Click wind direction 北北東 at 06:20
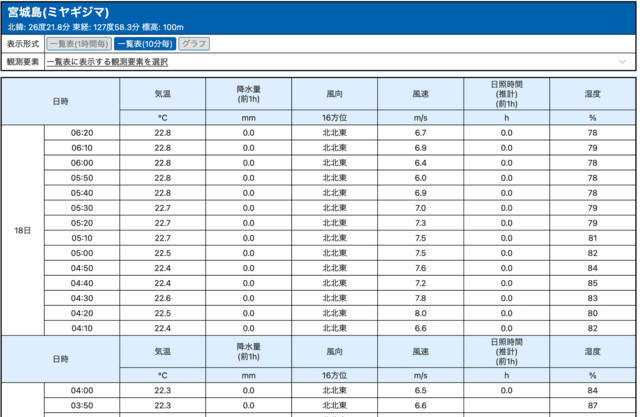This screenshot has height=417, width=640. [334, 133]
